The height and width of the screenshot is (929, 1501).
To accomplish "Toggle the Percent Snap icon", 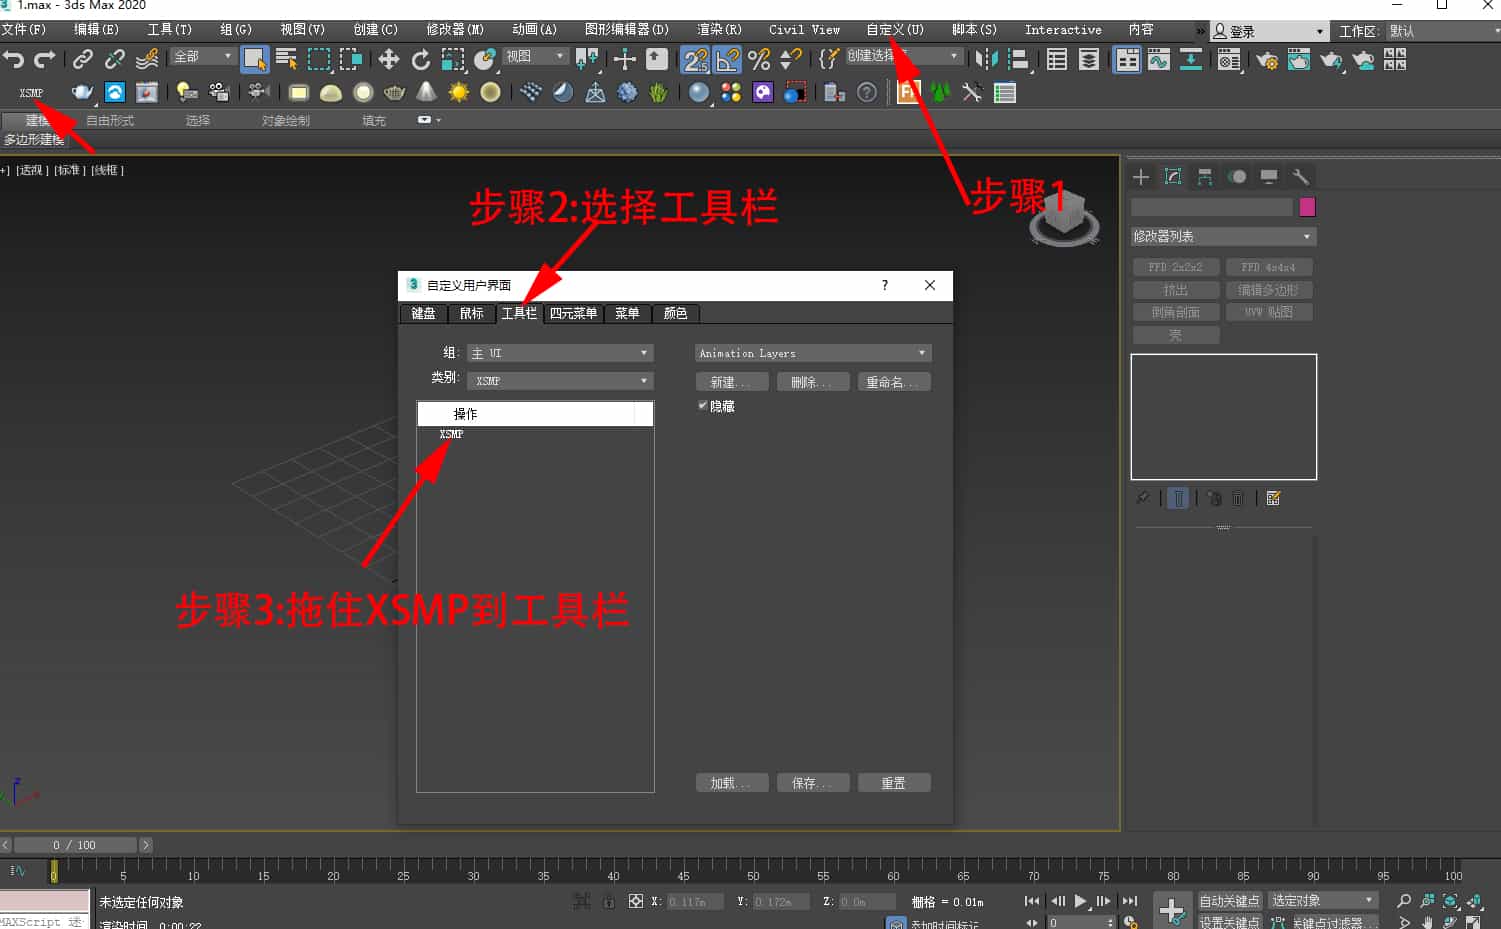I will tap(759, 60).
